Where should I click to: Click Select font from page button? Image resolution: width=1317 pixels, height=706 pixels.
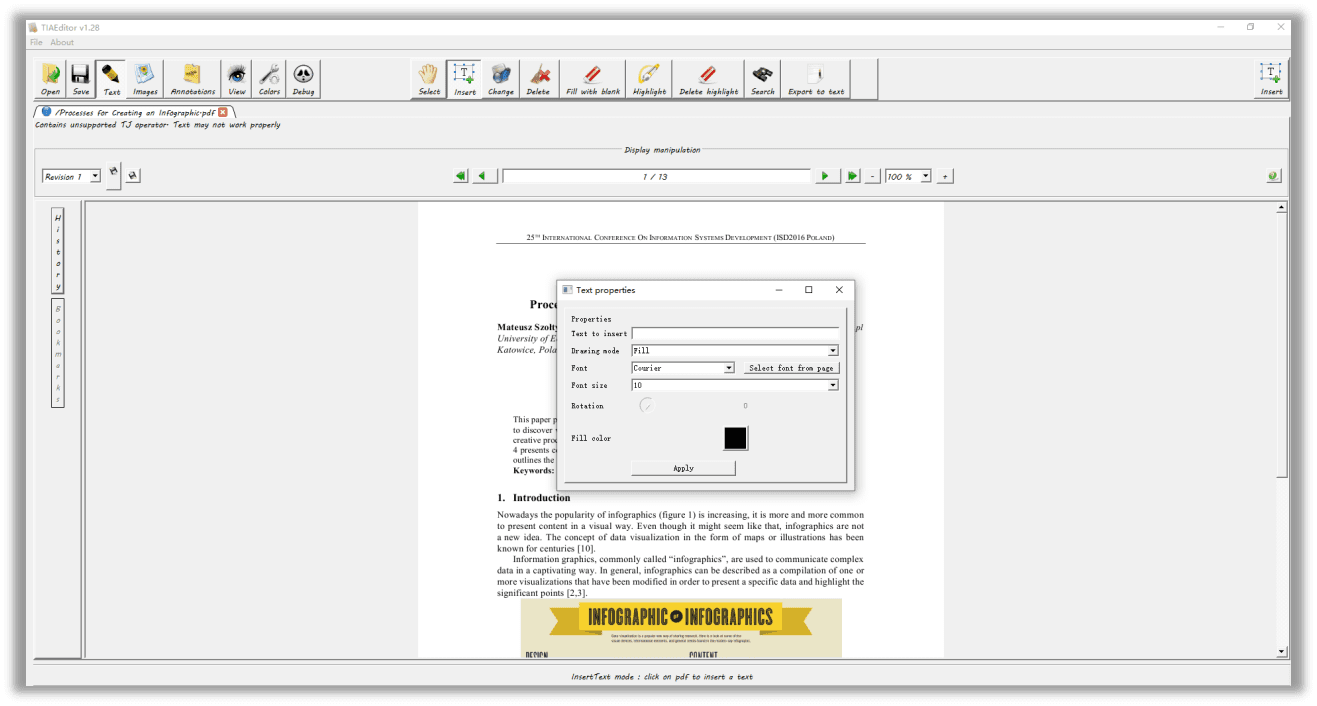pos(791,368)
